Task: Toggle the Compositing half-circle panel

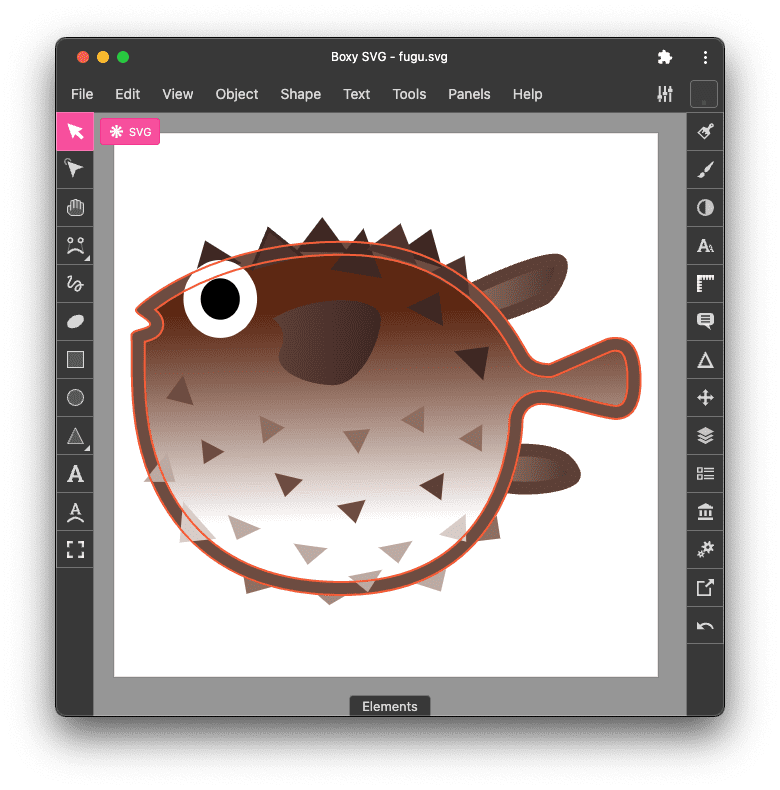Action: (x=705, y=208)
